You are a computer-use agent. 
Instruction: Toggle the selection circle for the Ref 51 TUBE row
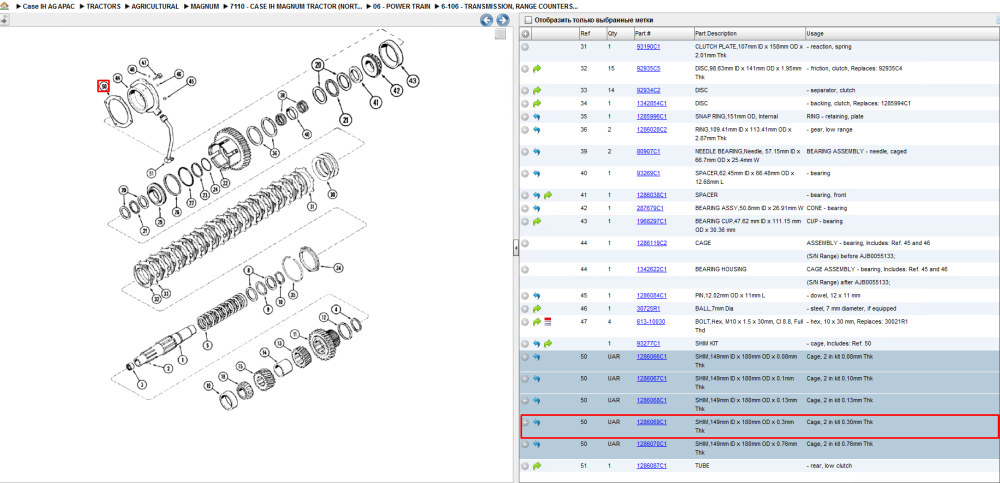click(x=525, y=466)
